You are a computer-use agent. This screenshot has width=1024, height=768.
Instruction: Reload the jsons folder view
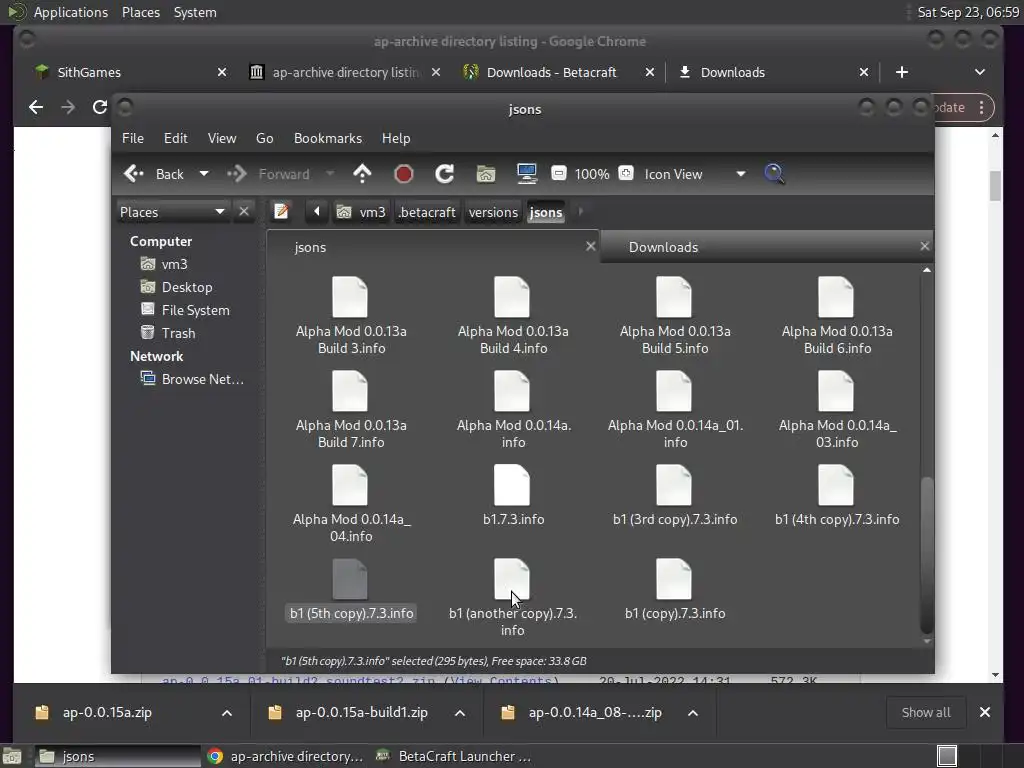tap(445, 174)
